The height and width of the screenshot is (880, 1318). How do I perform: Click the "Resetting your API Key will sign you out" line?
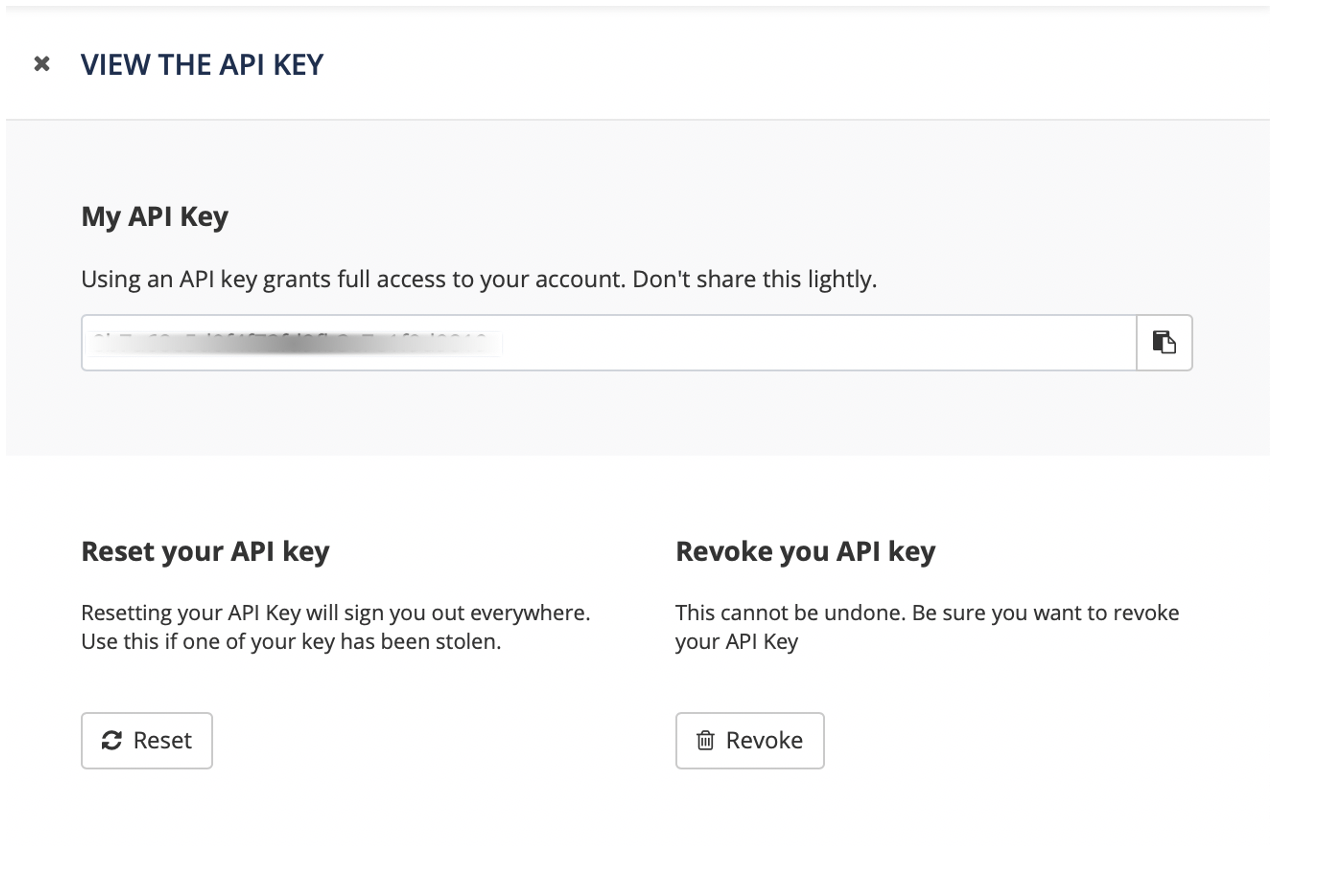(336, 612)
